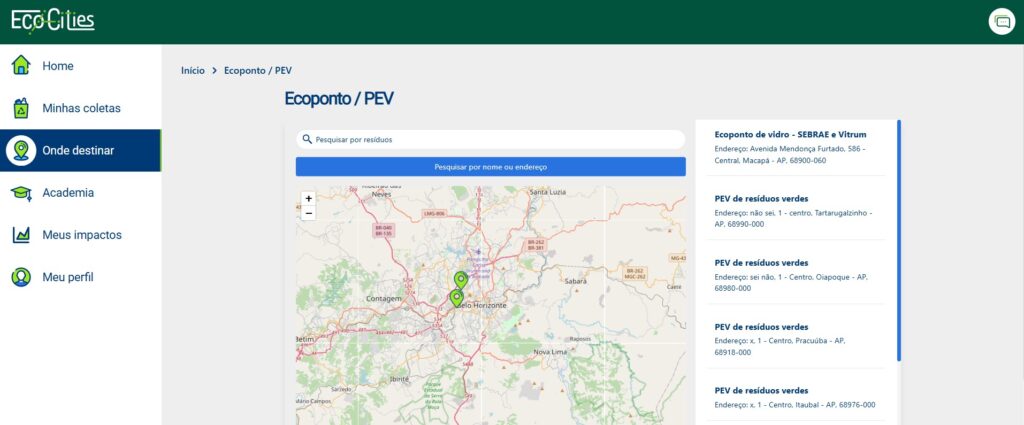
Task: Click the Meu perfil avatar icon
Action: [x=20, y=277]
